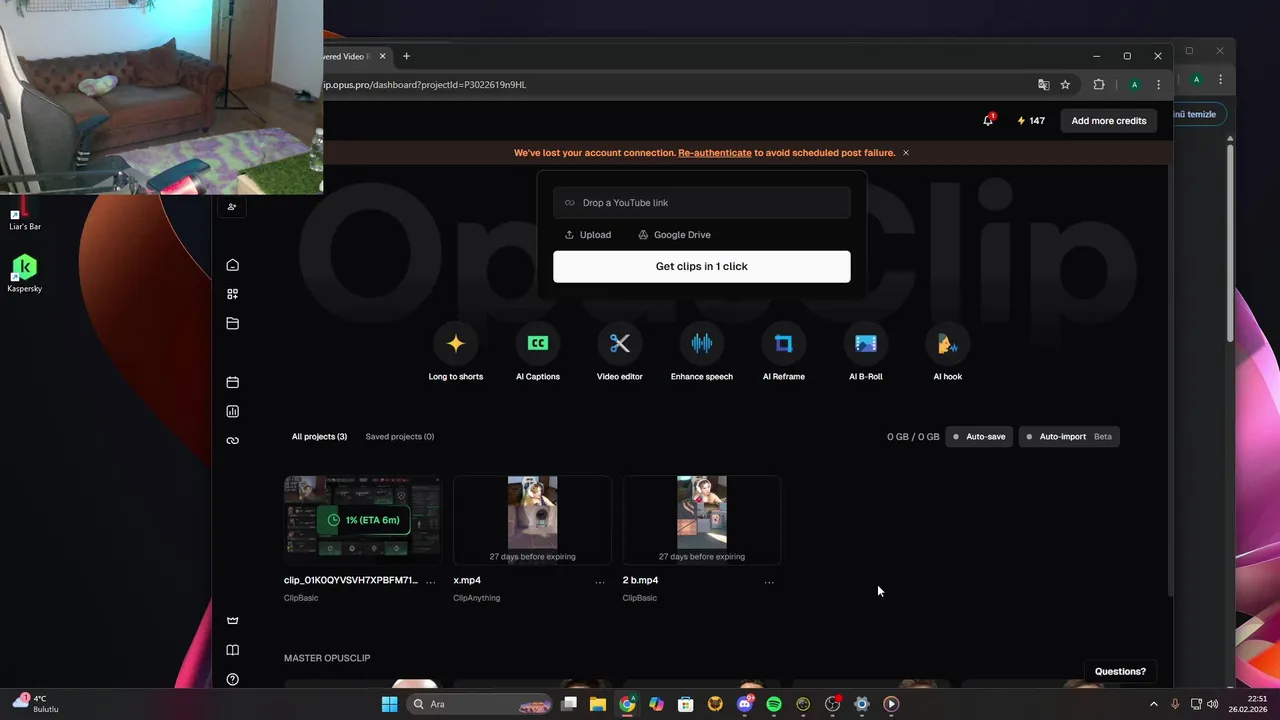Open the processing clip thumbnail 1% ETA
Image resolution: width=1280 pixels, height=720 pixels.
362,520
